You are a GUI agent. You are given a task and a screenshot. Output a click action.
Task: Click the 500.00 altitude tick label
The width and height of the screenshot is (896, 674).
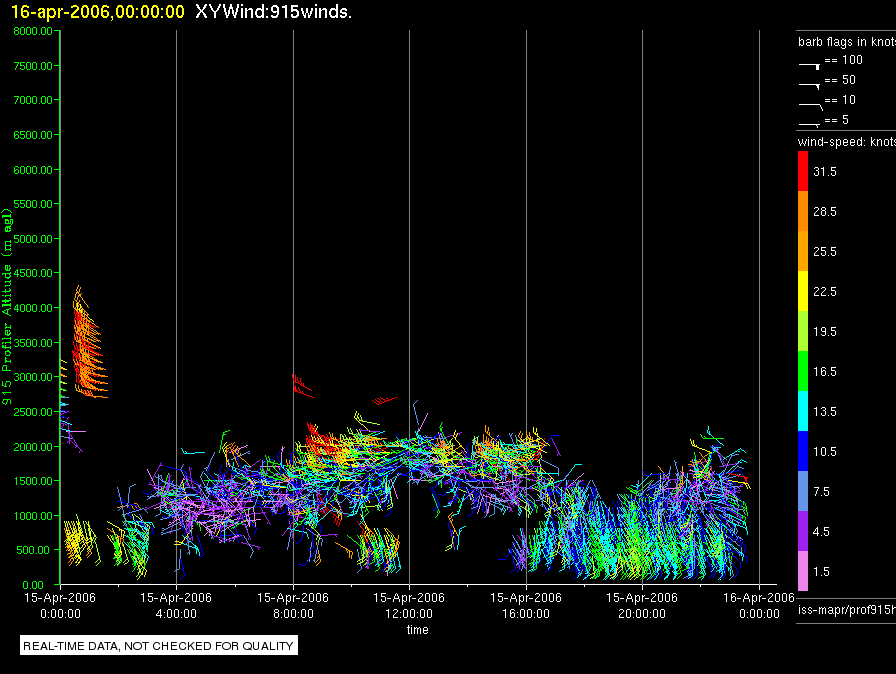pyautogui.click(x=33, y=550)
